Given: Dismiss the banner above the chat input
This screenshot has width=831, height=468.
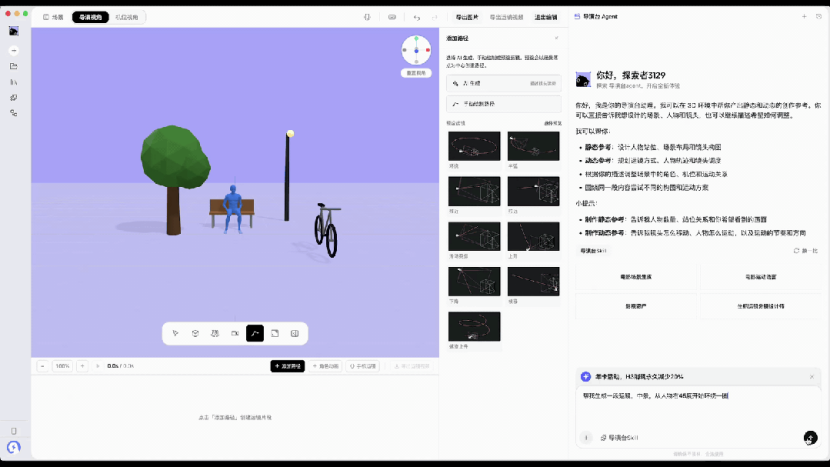Looking at the screenshot, I should (811, 377).
